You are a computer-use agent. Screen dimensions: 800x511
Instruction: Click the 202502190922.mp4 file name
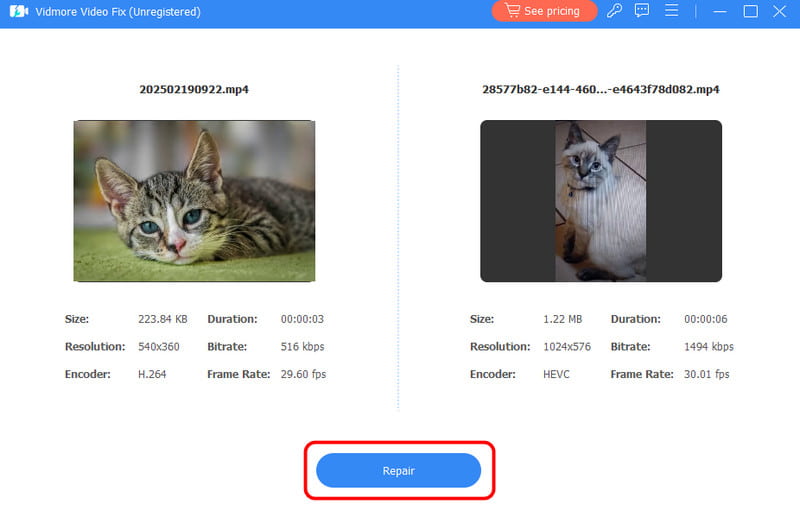[194, 89]
